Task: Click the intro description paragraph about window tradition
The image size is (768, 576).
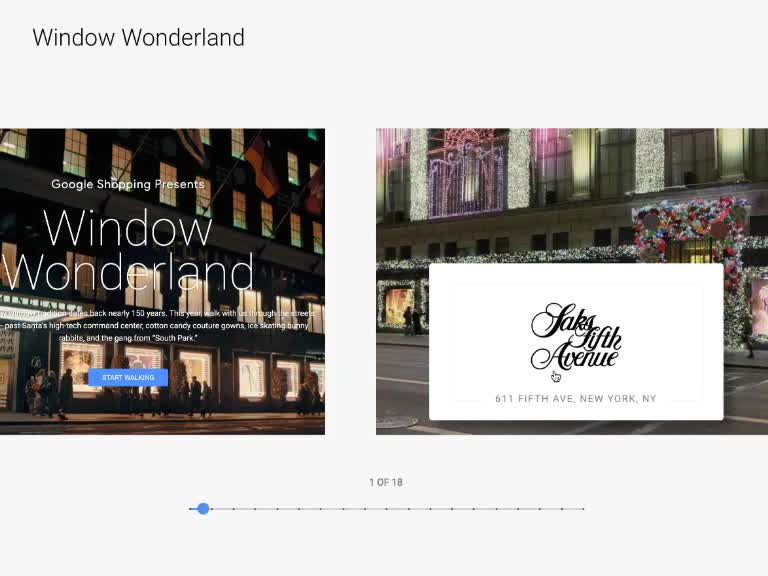Action: pos(157,325)
